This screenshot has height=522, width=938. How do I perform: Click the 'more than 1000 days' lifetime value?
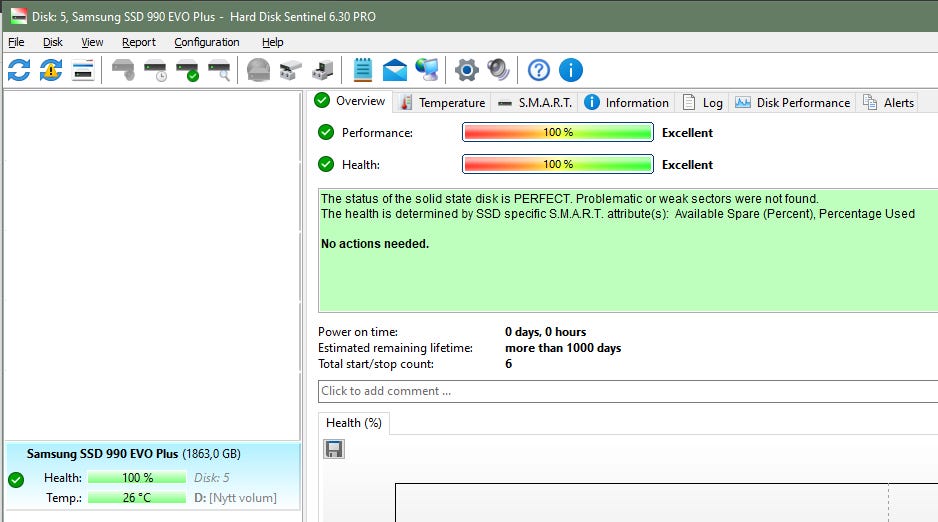pos(563,348)
